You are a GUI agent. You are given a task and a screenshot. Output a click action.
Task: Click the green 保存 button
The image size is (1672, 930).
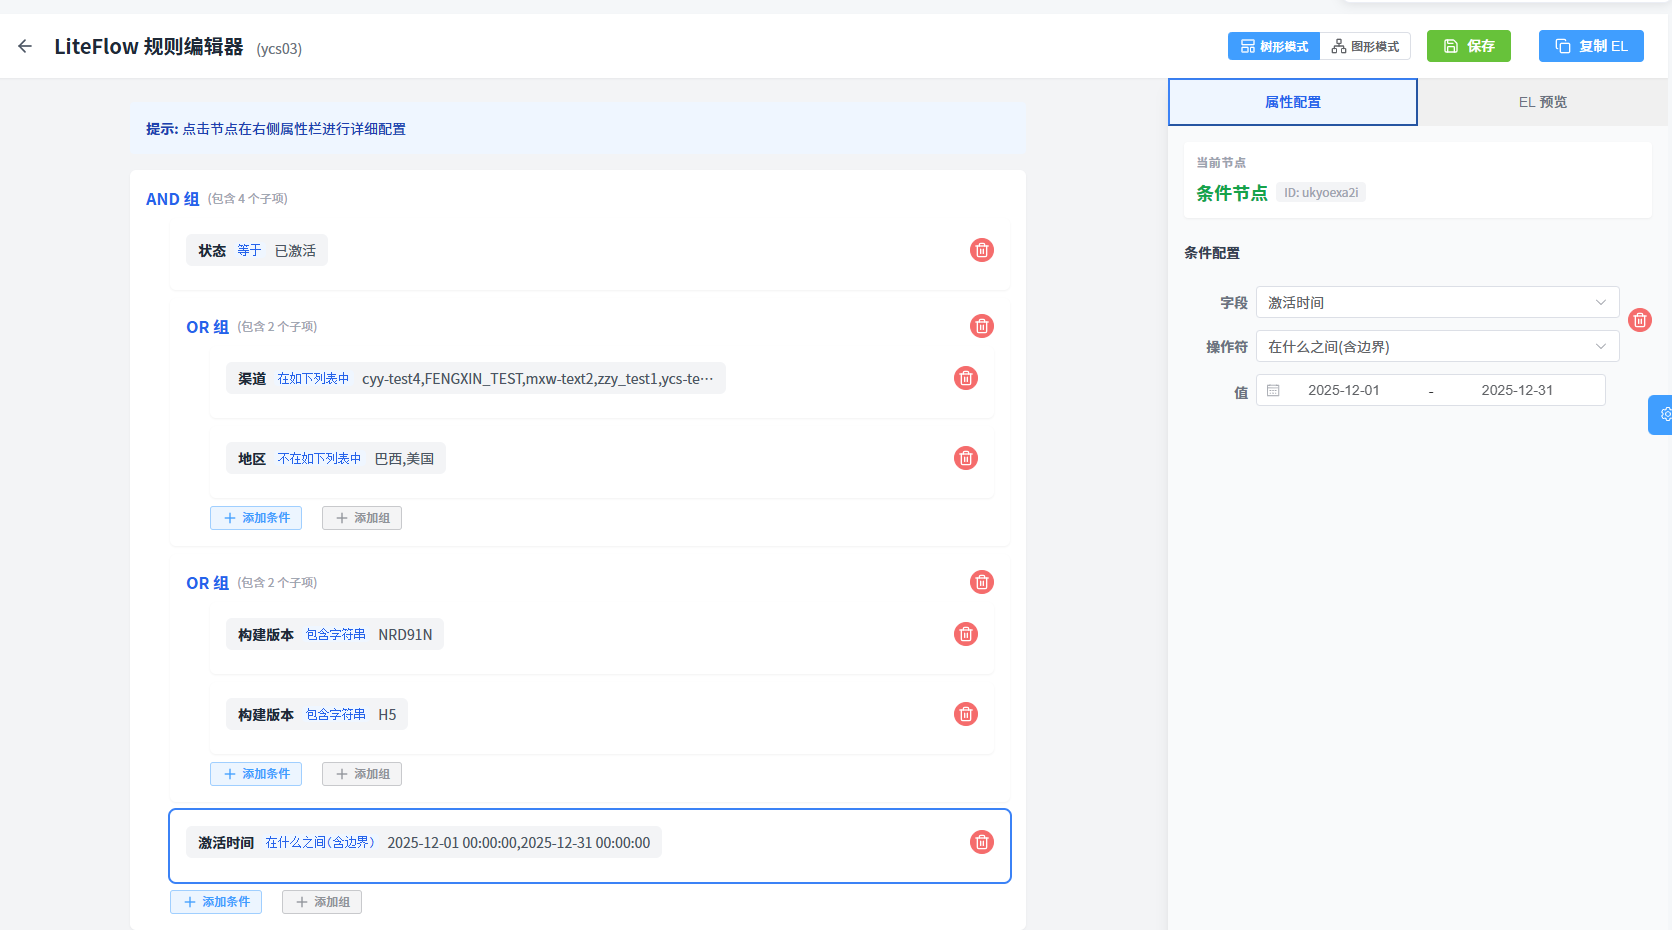(x=1468, y=46)
